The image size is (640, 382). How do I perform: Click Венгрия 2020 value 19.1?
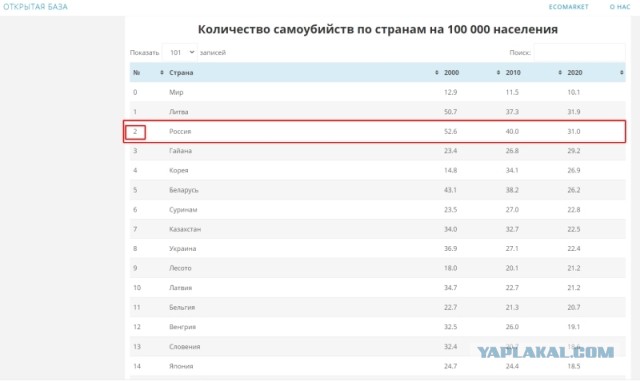pyautogui.click(x=574, y=327)
